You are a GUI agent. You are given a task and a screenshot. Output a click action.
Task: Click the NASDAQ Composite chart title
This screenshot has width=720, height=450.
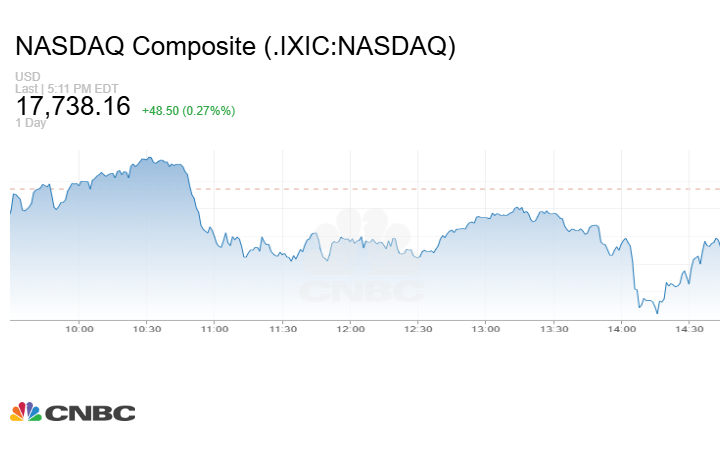(x=235, y=46)
